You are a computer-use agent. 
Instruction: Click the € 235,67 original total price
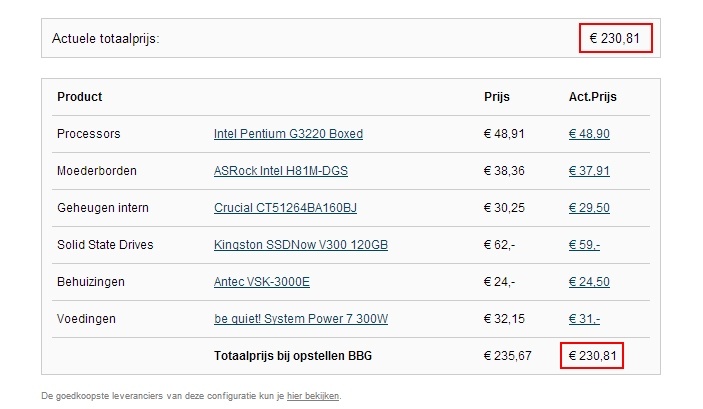[508, 356]
